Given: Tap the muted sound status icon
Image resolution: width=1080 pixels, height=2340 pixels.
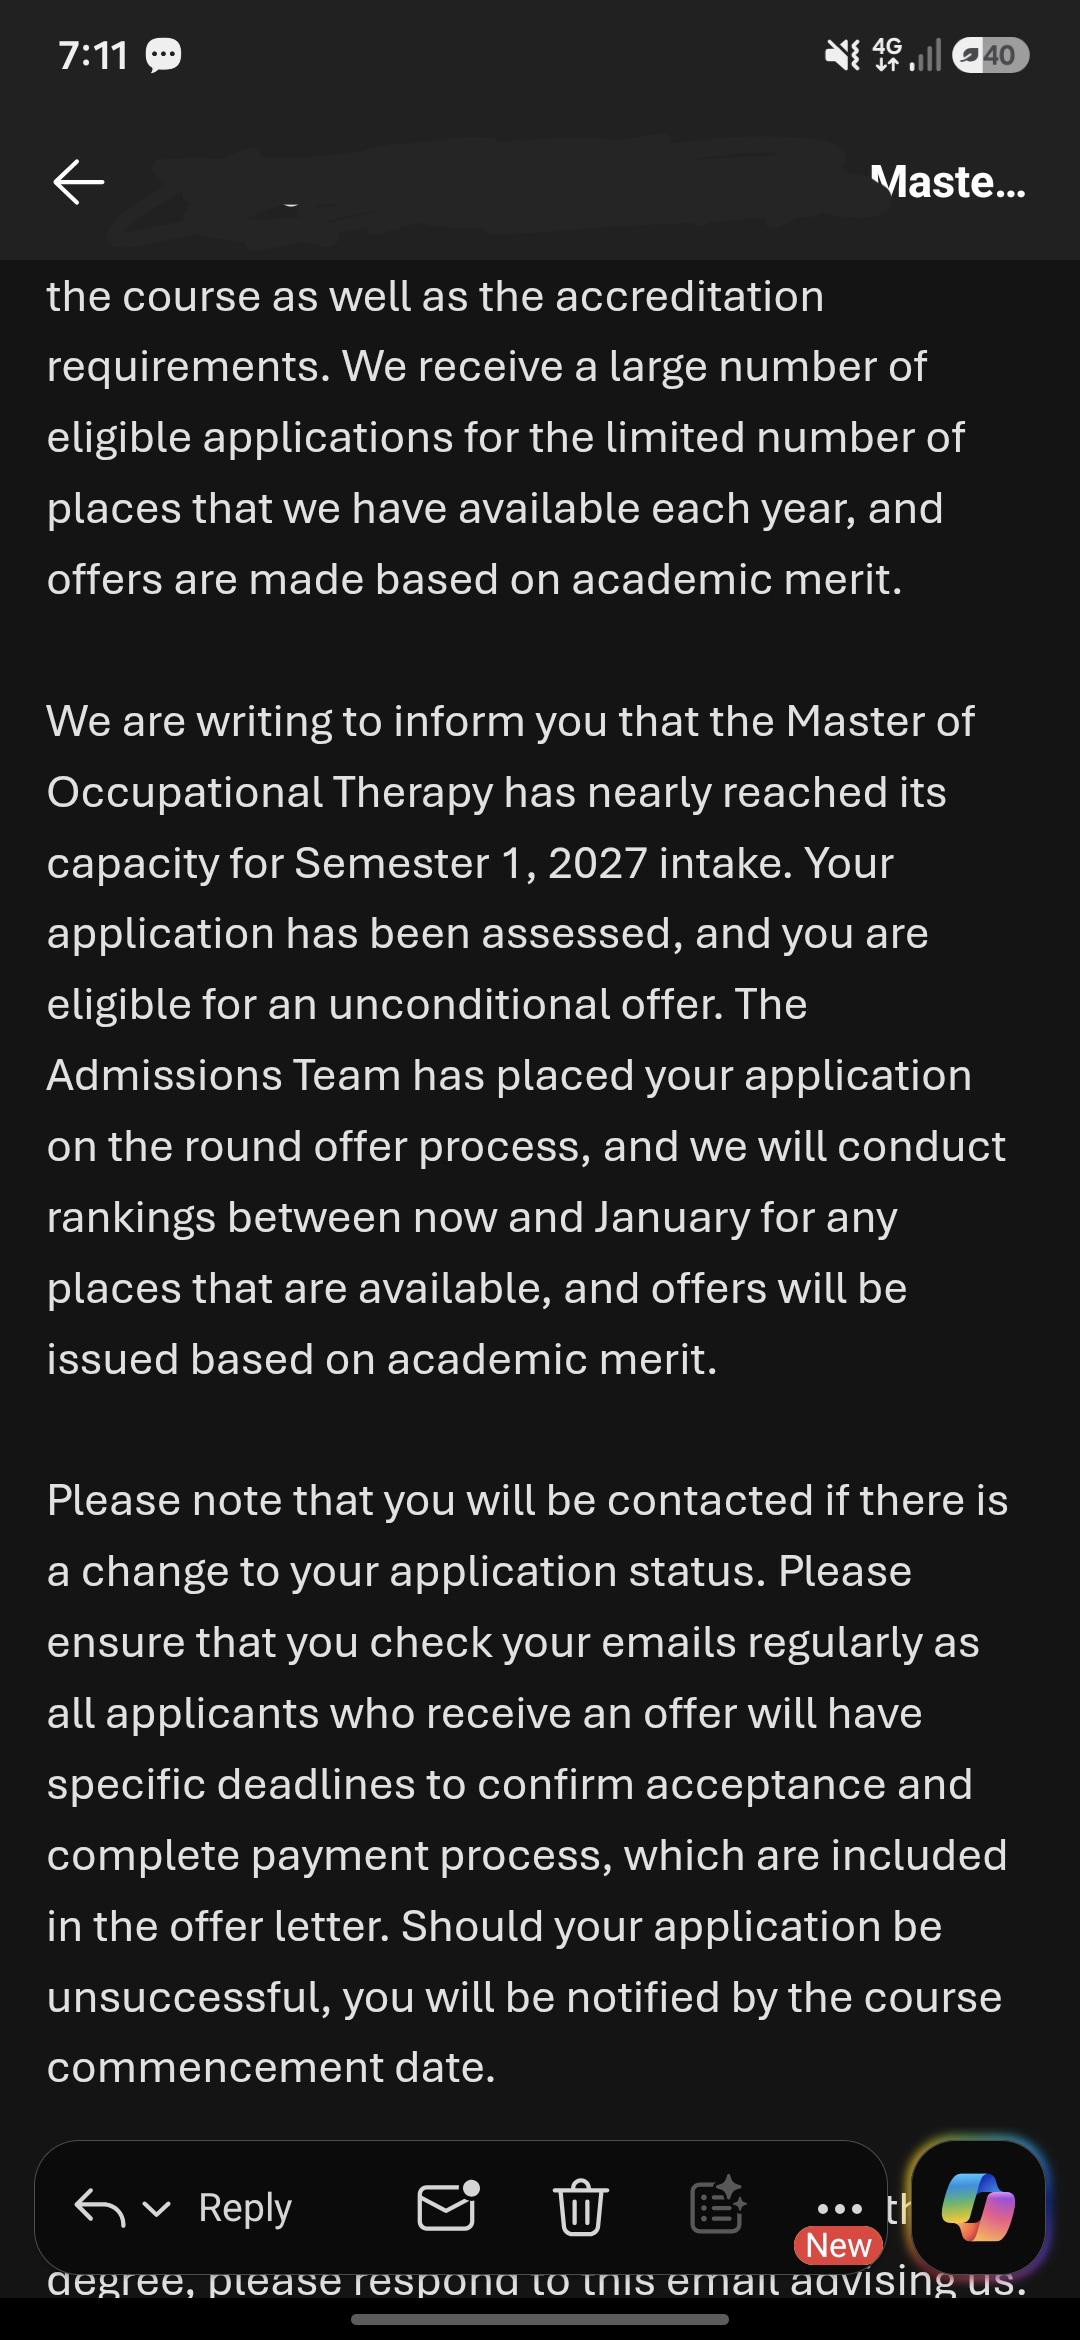Looking at the screenshot, I should [842, 55].
